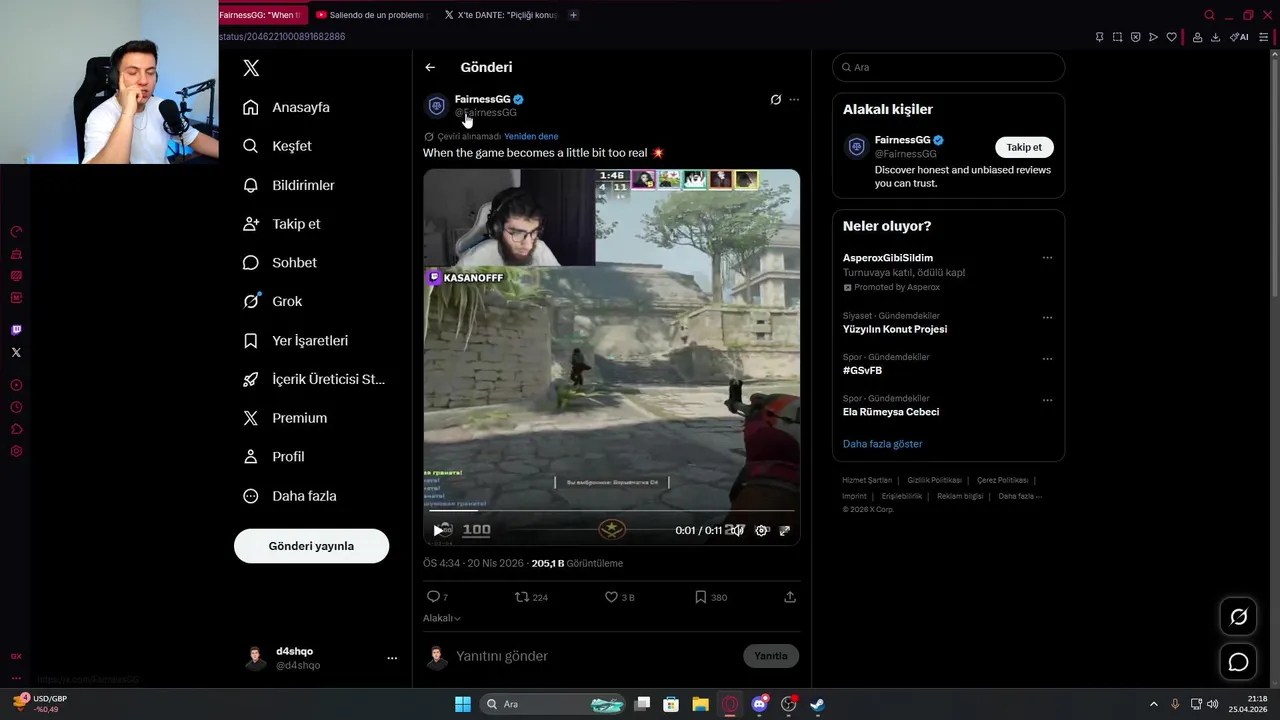Open OBS Studio from the taskbar

point(788,704)
